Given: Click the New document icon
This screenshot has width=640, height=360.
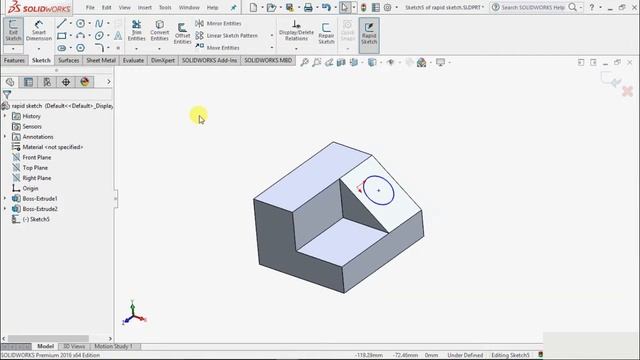Looking at the screenshot, I should 253,7.
